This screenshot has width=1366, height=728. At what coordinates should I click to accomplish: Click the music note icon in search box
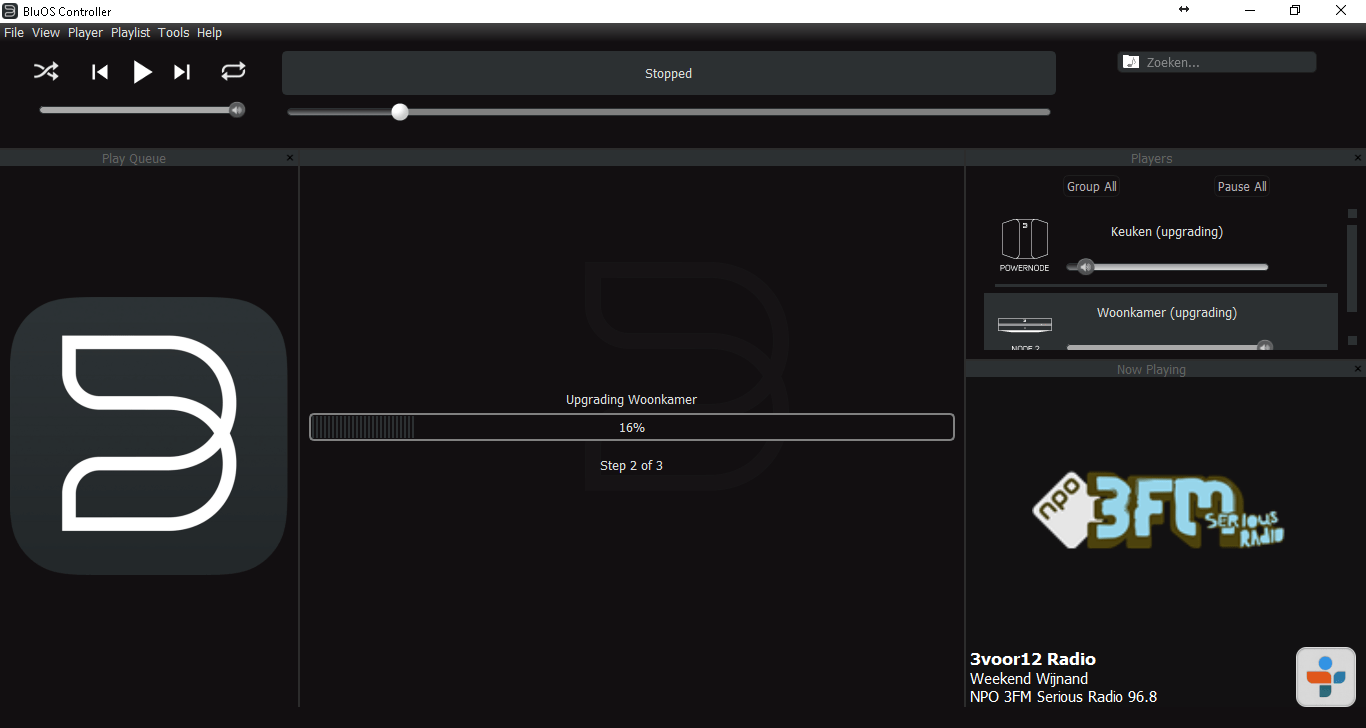(x=1130, y=62)
